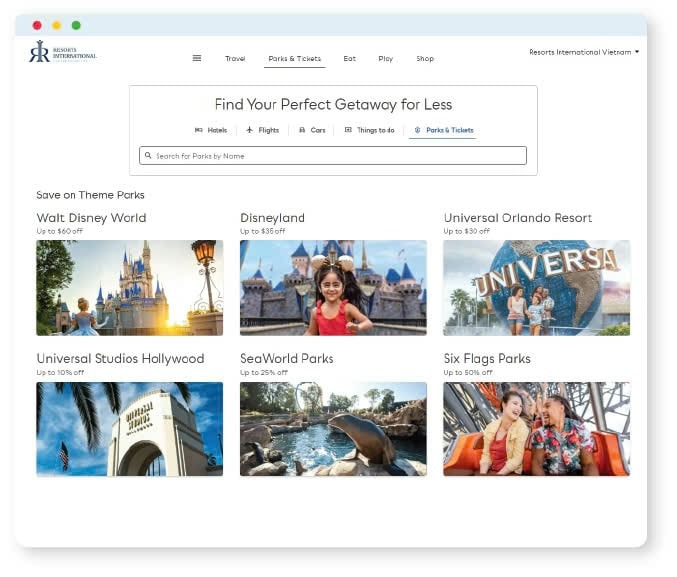This screenshot has width=677, height=577.
Task: Click the 'Up to $35 off' text
Action: coord(263,231)
